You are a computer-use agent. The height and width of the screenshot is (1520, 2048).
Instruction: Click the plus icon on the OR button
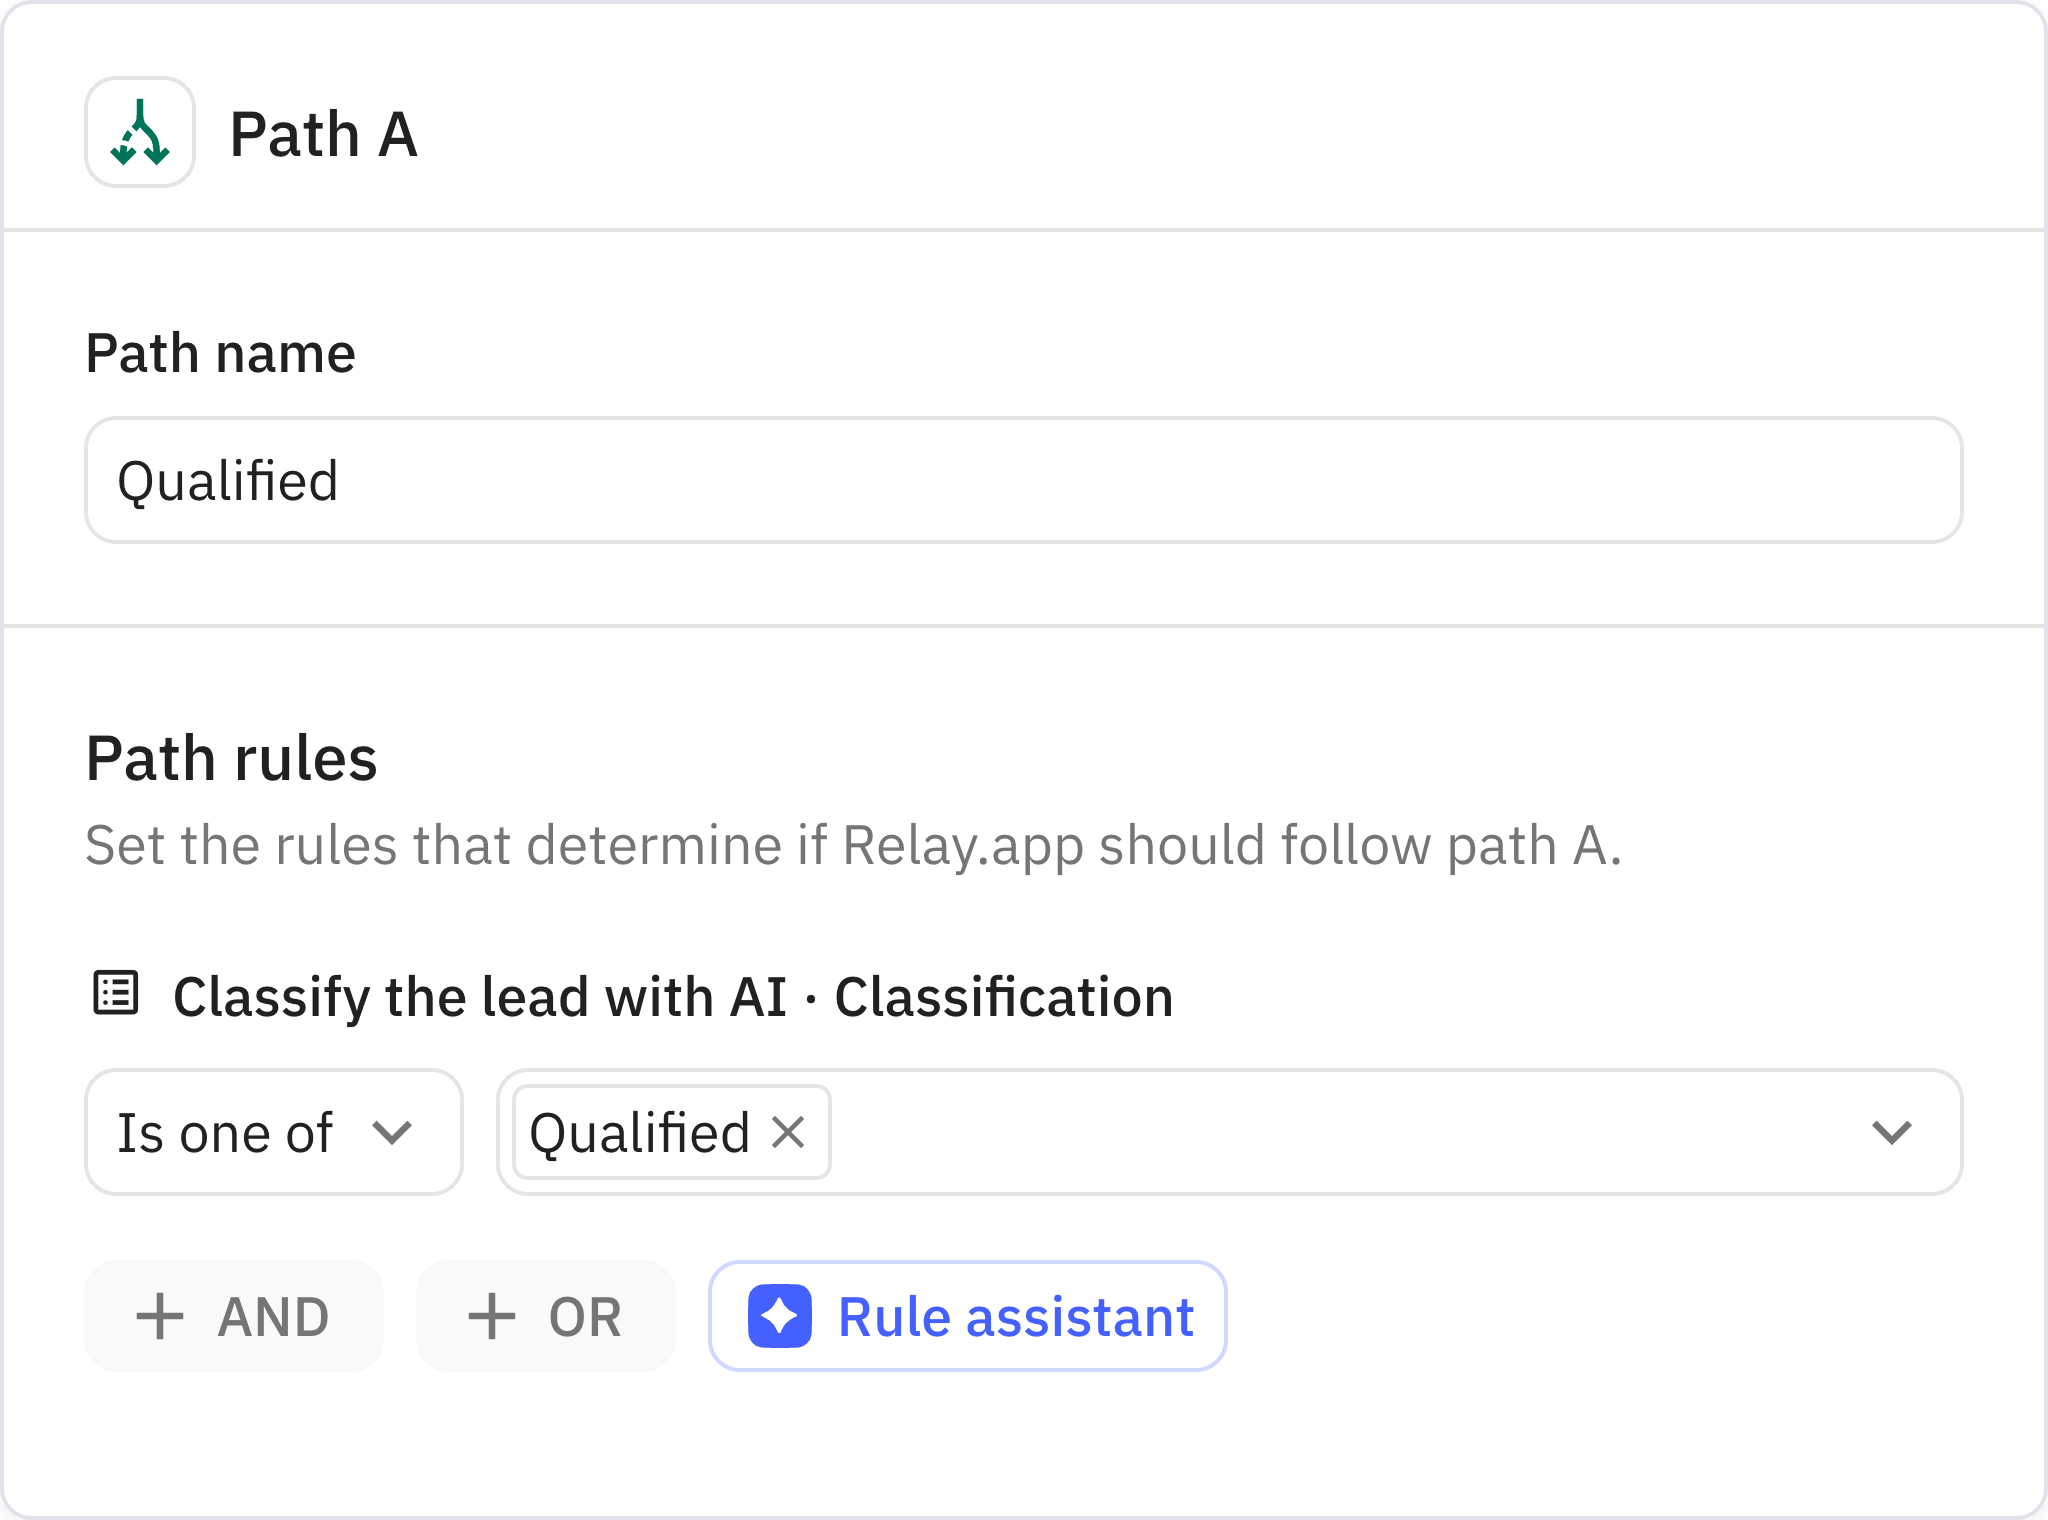coord(492,1316)
